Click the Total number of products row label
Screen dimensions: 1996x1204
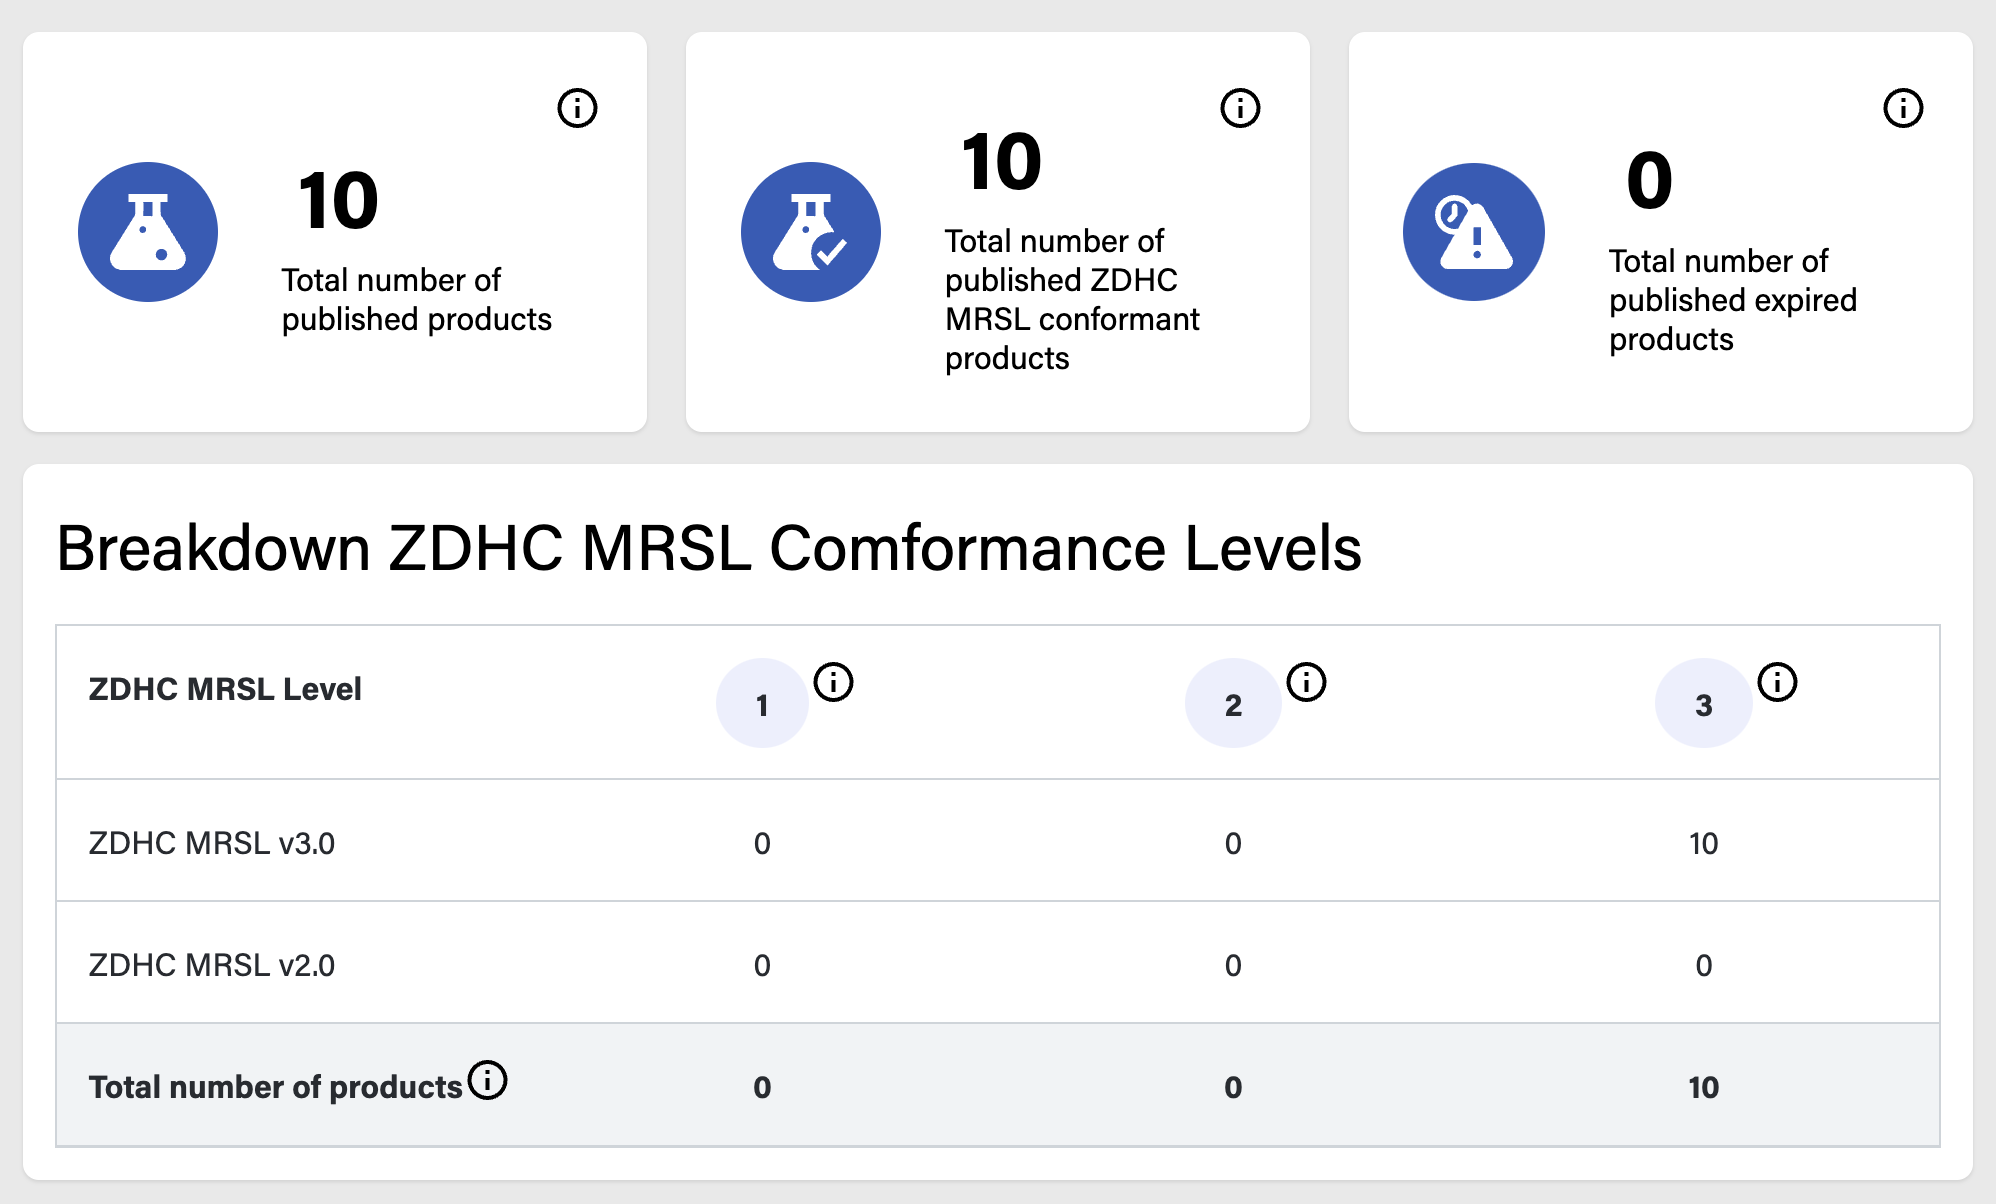[x=275, y=1087]
